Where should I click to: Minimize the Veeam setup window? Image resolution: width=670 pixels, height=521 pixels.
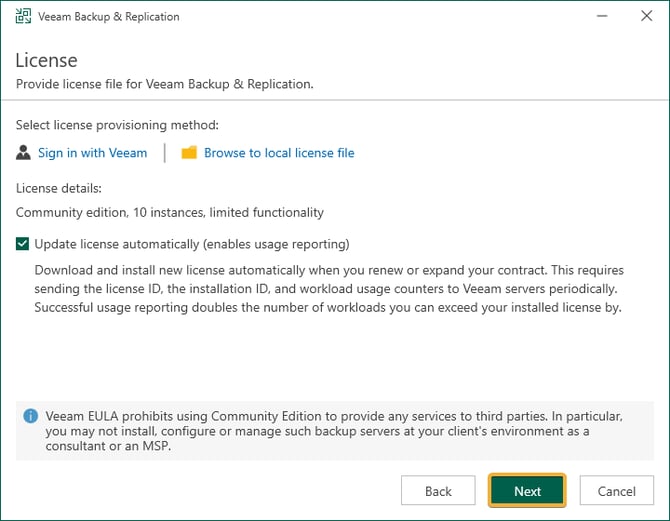(x=602, y=16)
